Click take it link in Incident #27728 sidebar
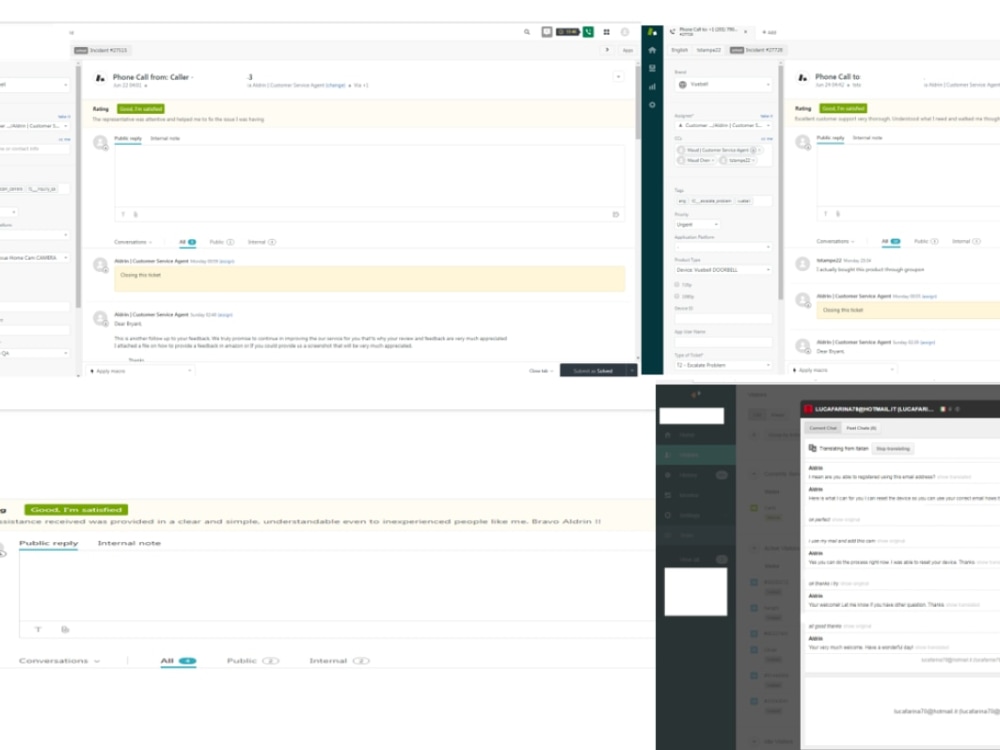 point(766,116)
